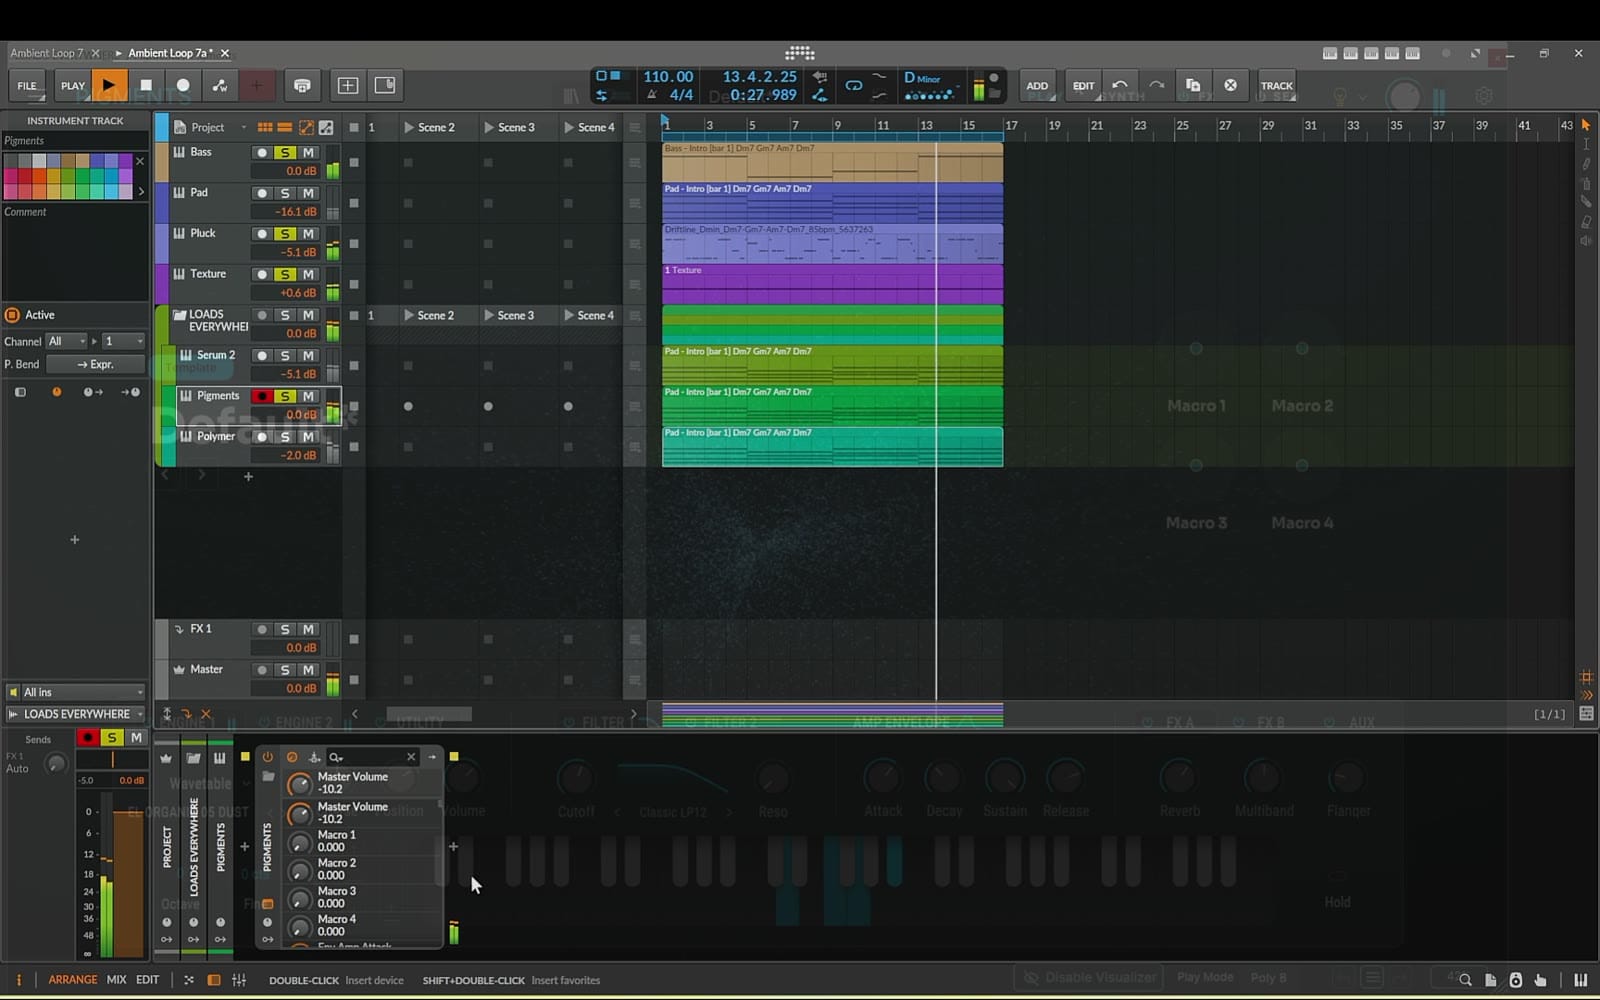Switch to MIX view

pos(116,980)
